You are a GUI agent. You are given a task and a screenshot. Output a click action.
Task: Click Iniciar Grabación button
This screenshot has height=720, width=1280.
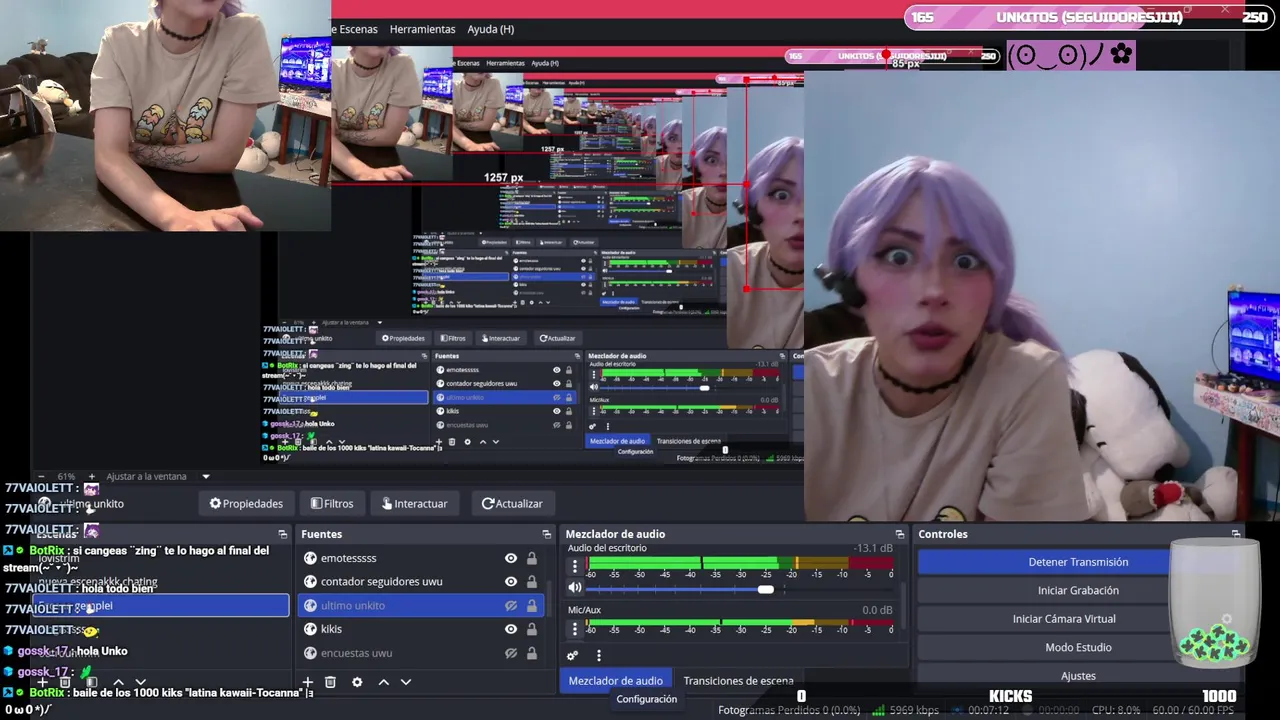click(x=1078, y=590)
